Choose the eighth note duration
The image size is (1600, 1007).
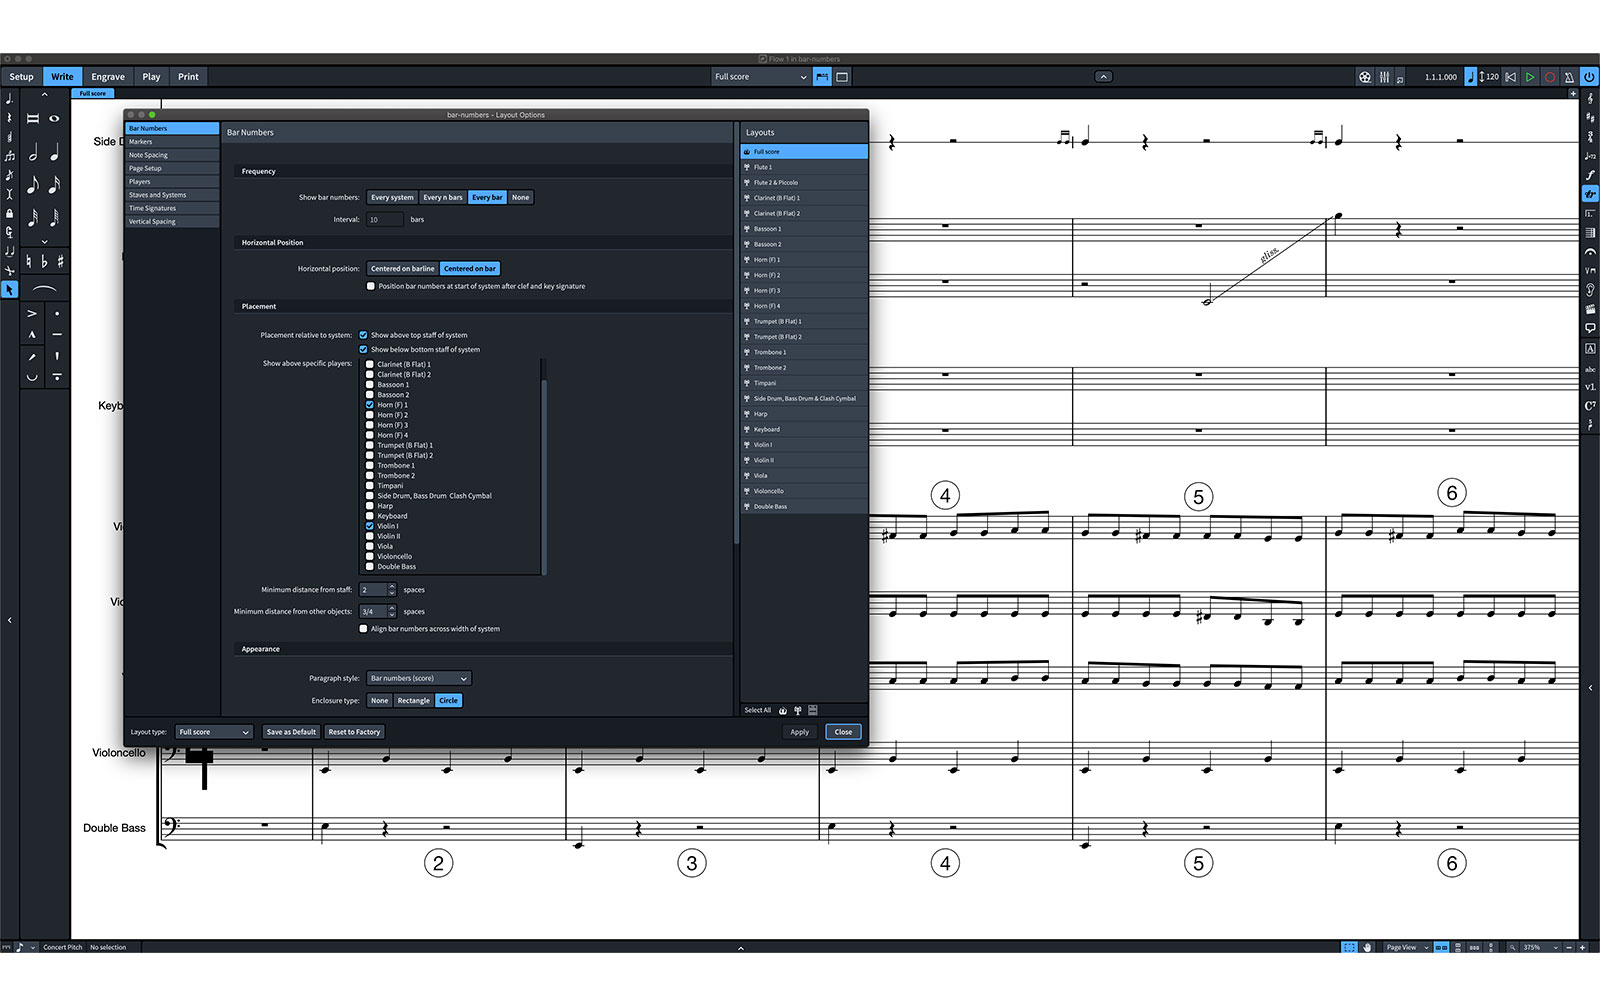click(33, 185)
